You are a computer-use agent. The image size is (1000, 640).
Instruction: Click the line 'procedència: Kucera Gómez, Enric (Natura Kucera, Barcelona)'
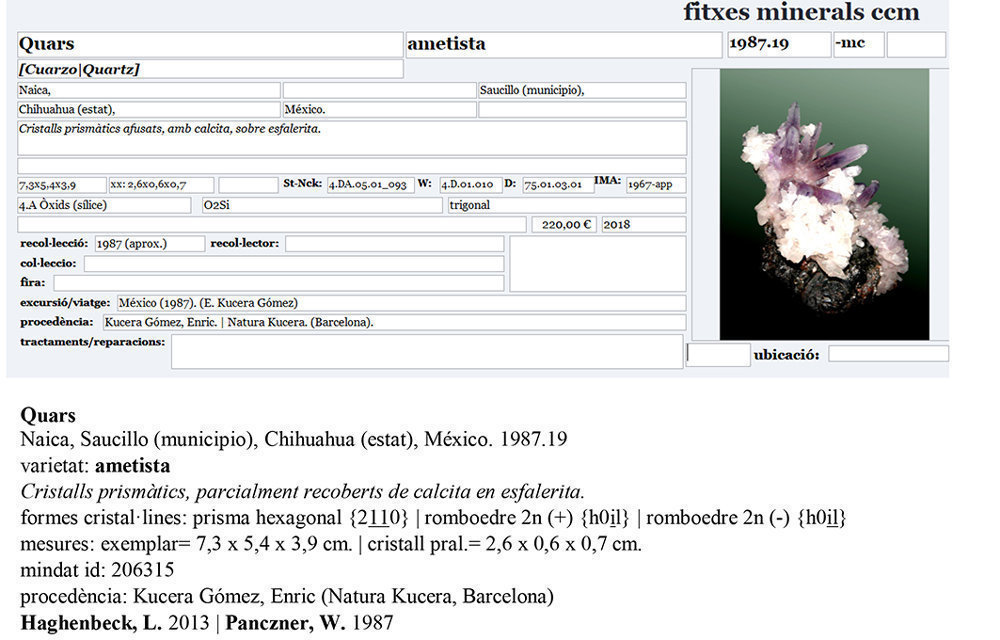point(287,597)
